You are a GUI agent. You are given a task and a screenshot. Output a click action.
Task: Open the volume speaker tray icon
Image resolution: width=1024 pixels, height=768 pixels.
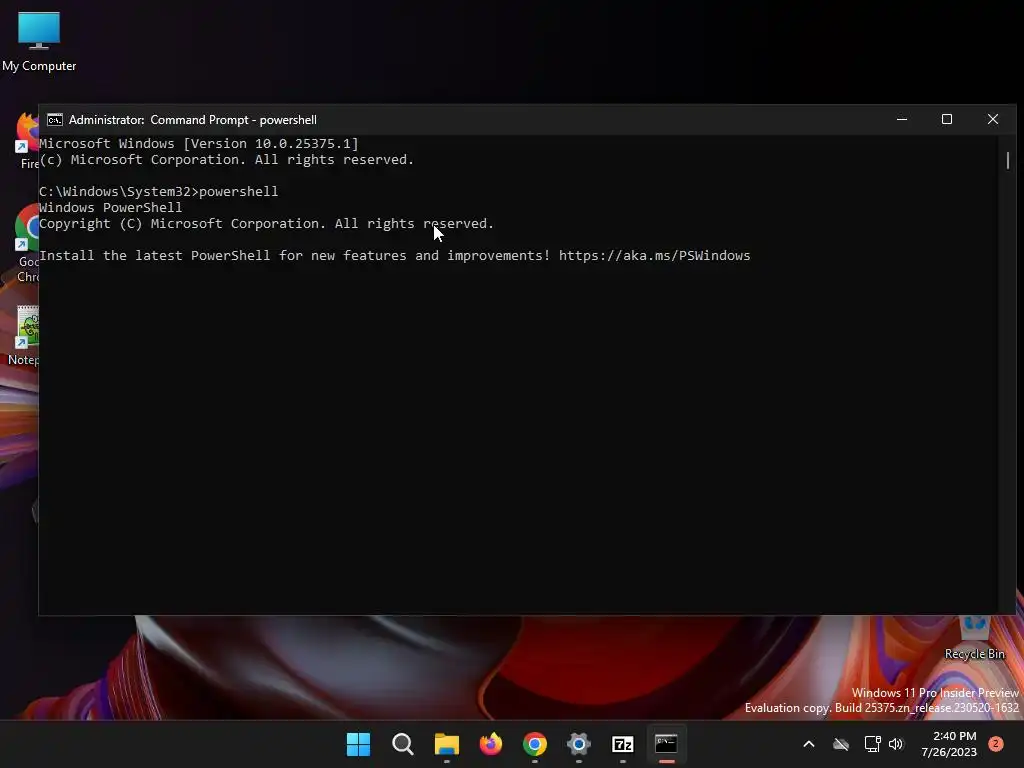point(896,744)
